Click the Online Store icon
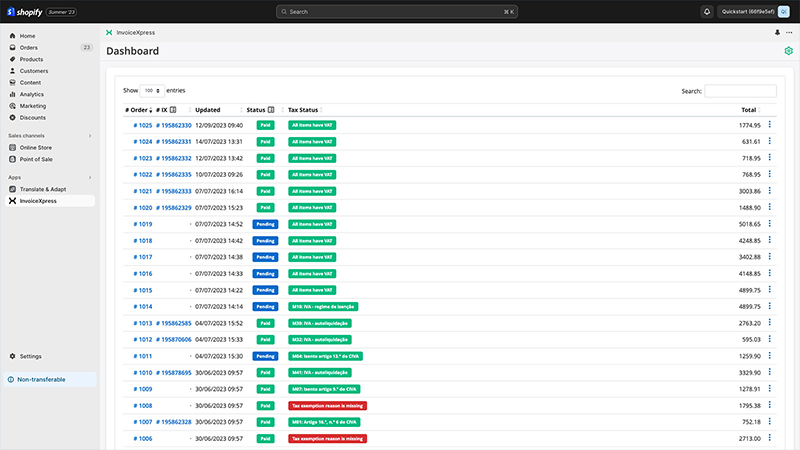Viewport: 800px width, 450px height. [x=12, y=147]
